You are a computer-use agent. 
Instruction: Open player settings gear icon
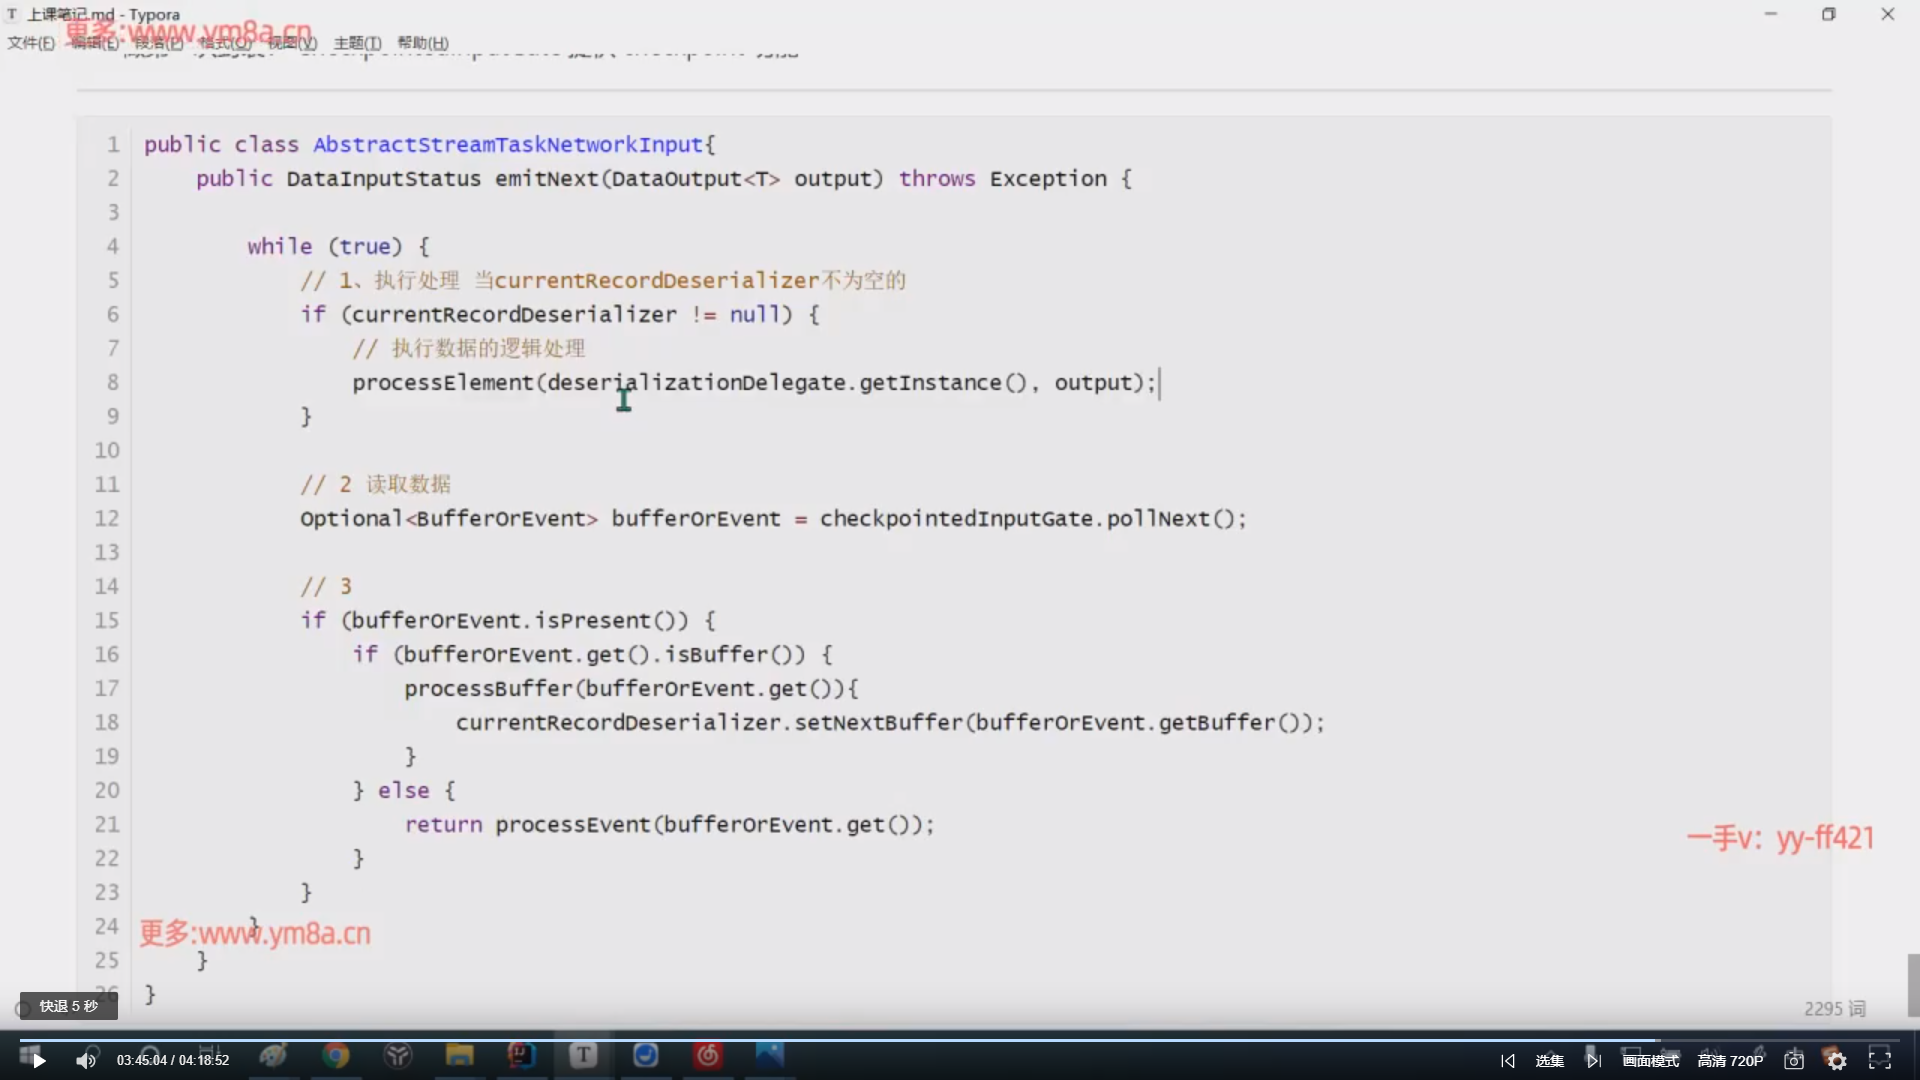tap(1837, 1061)
